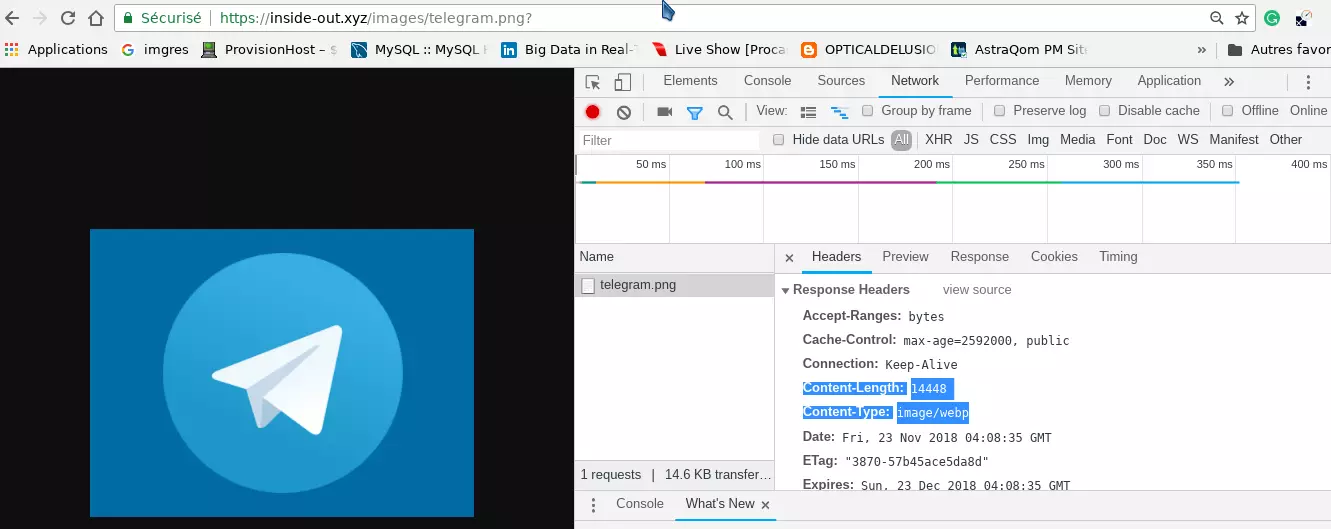Filter requests by XHR

(939, 140)
